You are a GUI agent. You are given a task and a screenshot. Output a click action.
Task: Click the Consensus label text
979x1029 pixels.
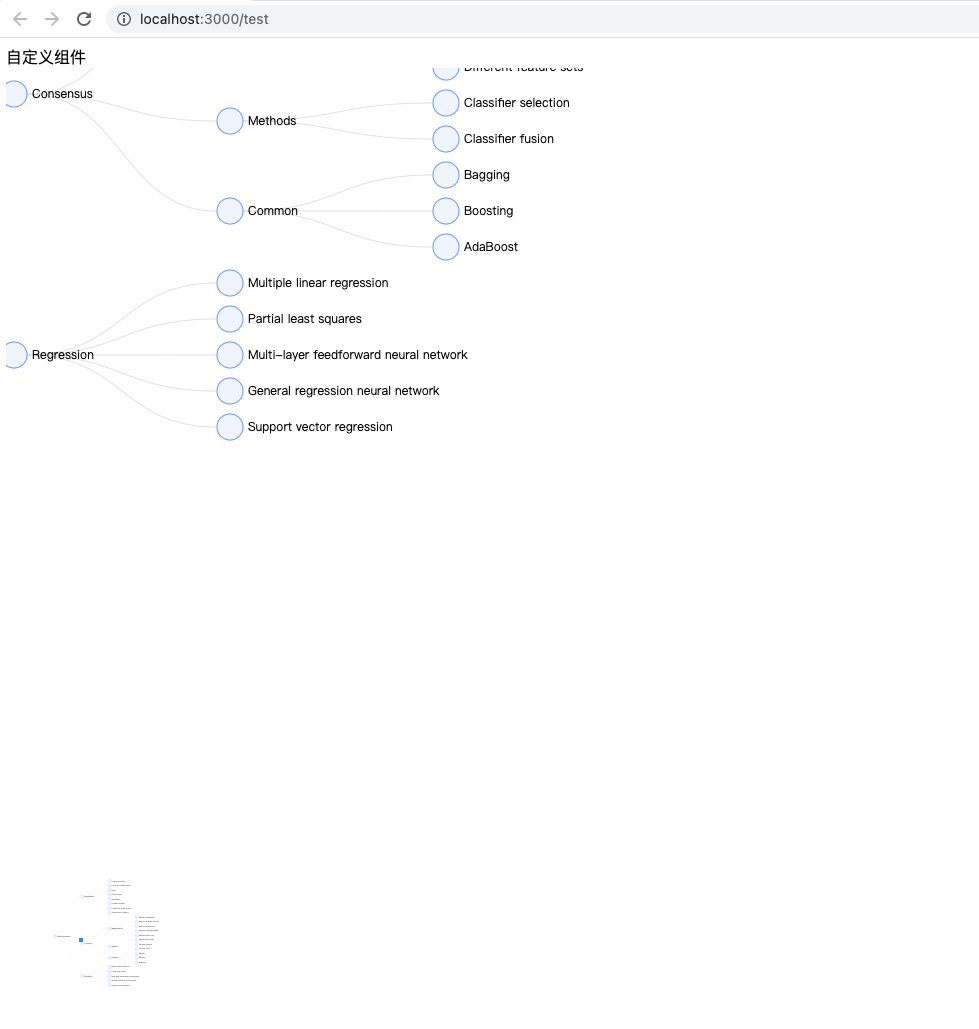click(x=62, y=94)
